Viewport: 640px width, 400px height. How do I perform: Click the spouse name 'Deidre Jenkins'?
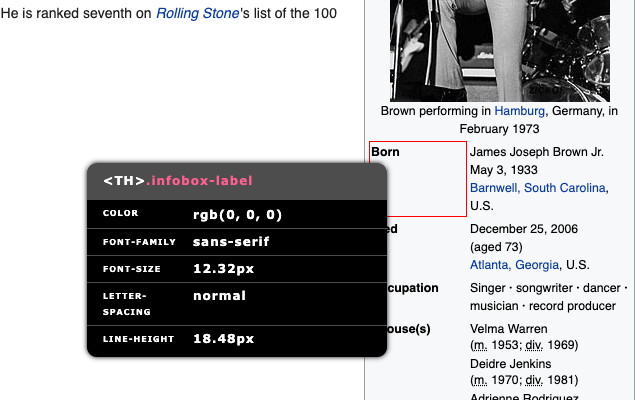(x=510, y=364)
